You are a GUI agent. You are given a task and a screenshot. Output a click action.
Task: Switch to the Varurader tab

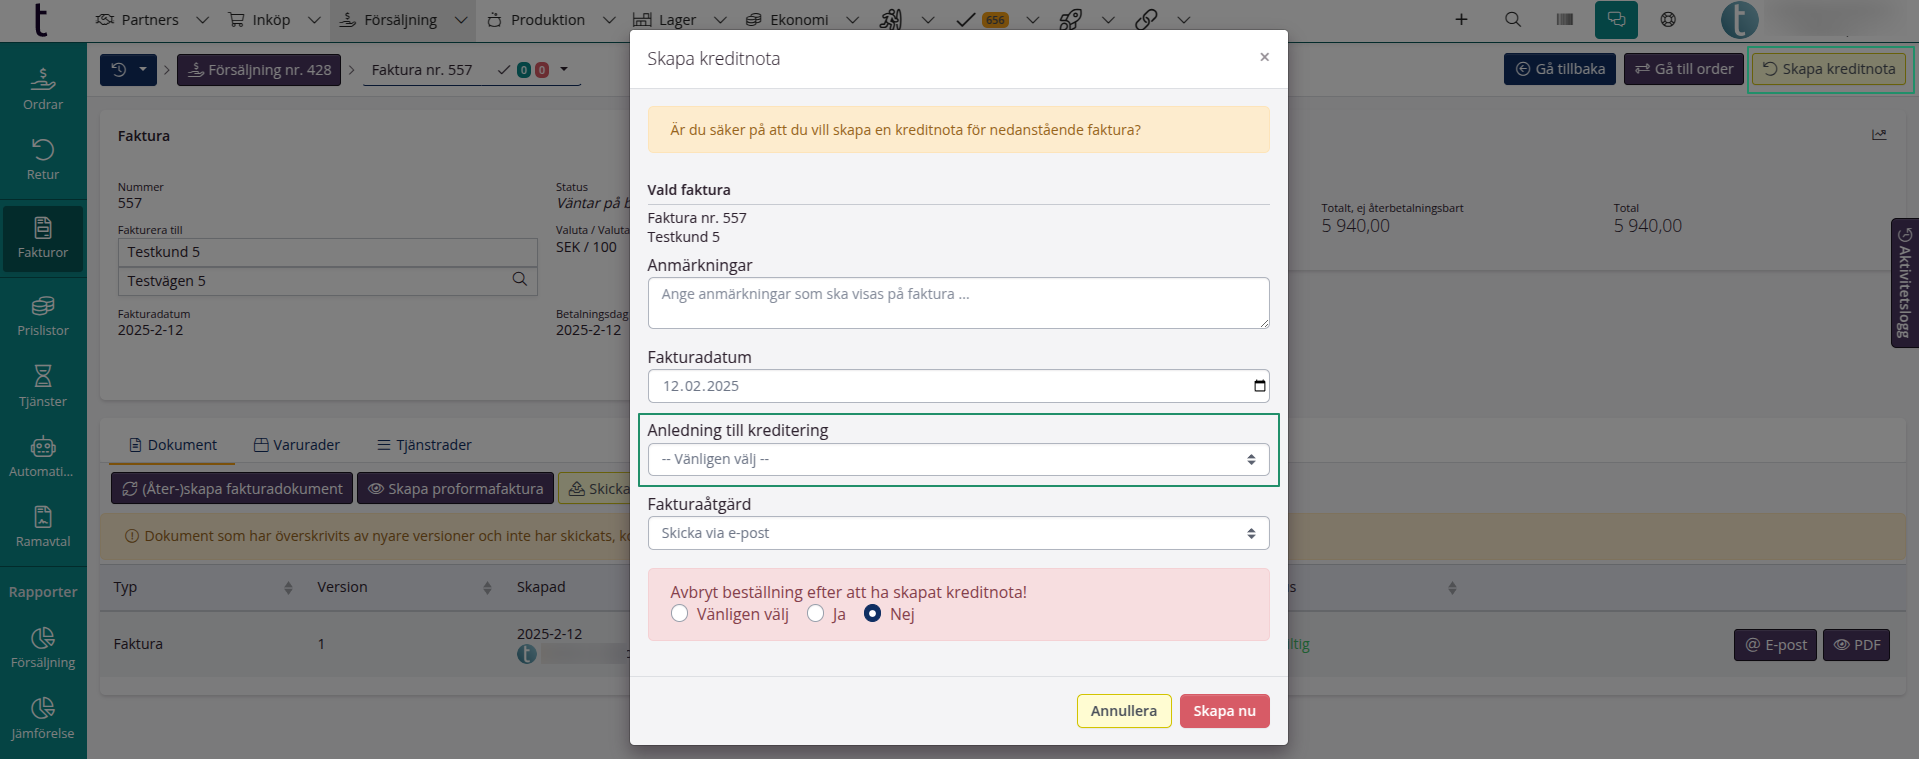click(x=297, y=445)
